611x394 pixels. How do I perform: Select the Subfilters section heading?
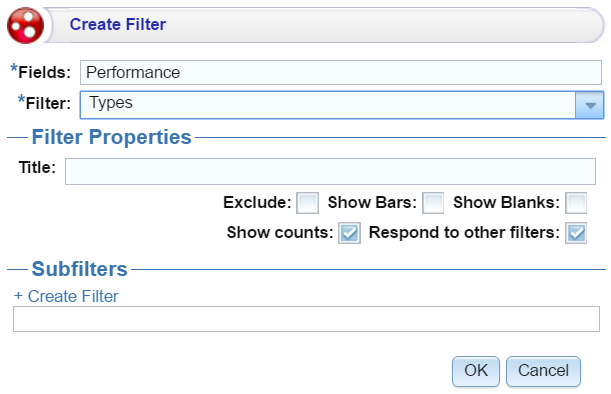[79, 269]
